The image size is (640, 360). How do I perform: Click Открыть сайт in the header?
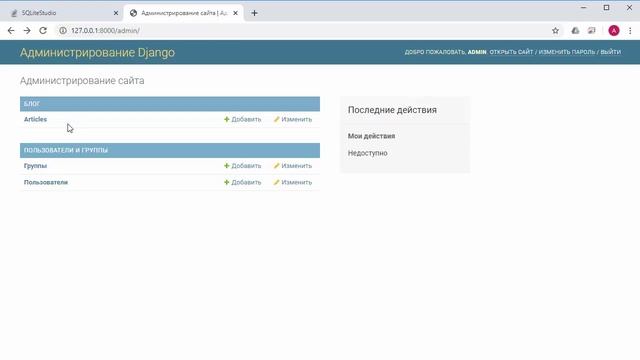coord(511,52)
